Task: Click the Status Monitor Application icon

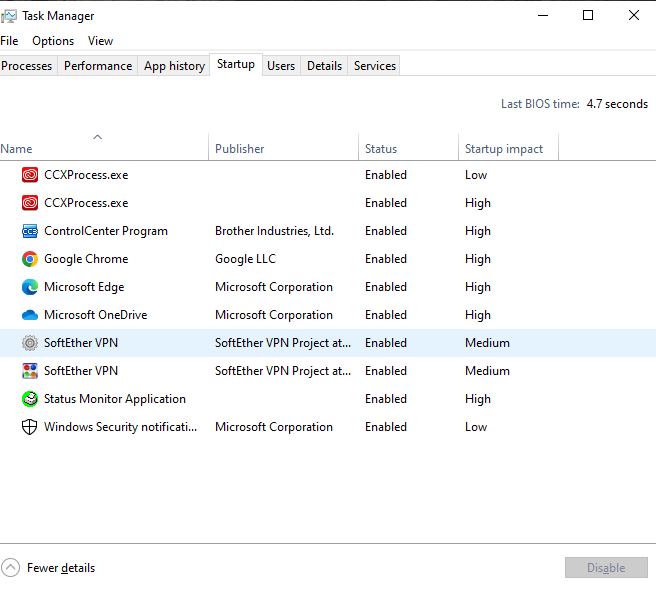Action: [30, 399]
